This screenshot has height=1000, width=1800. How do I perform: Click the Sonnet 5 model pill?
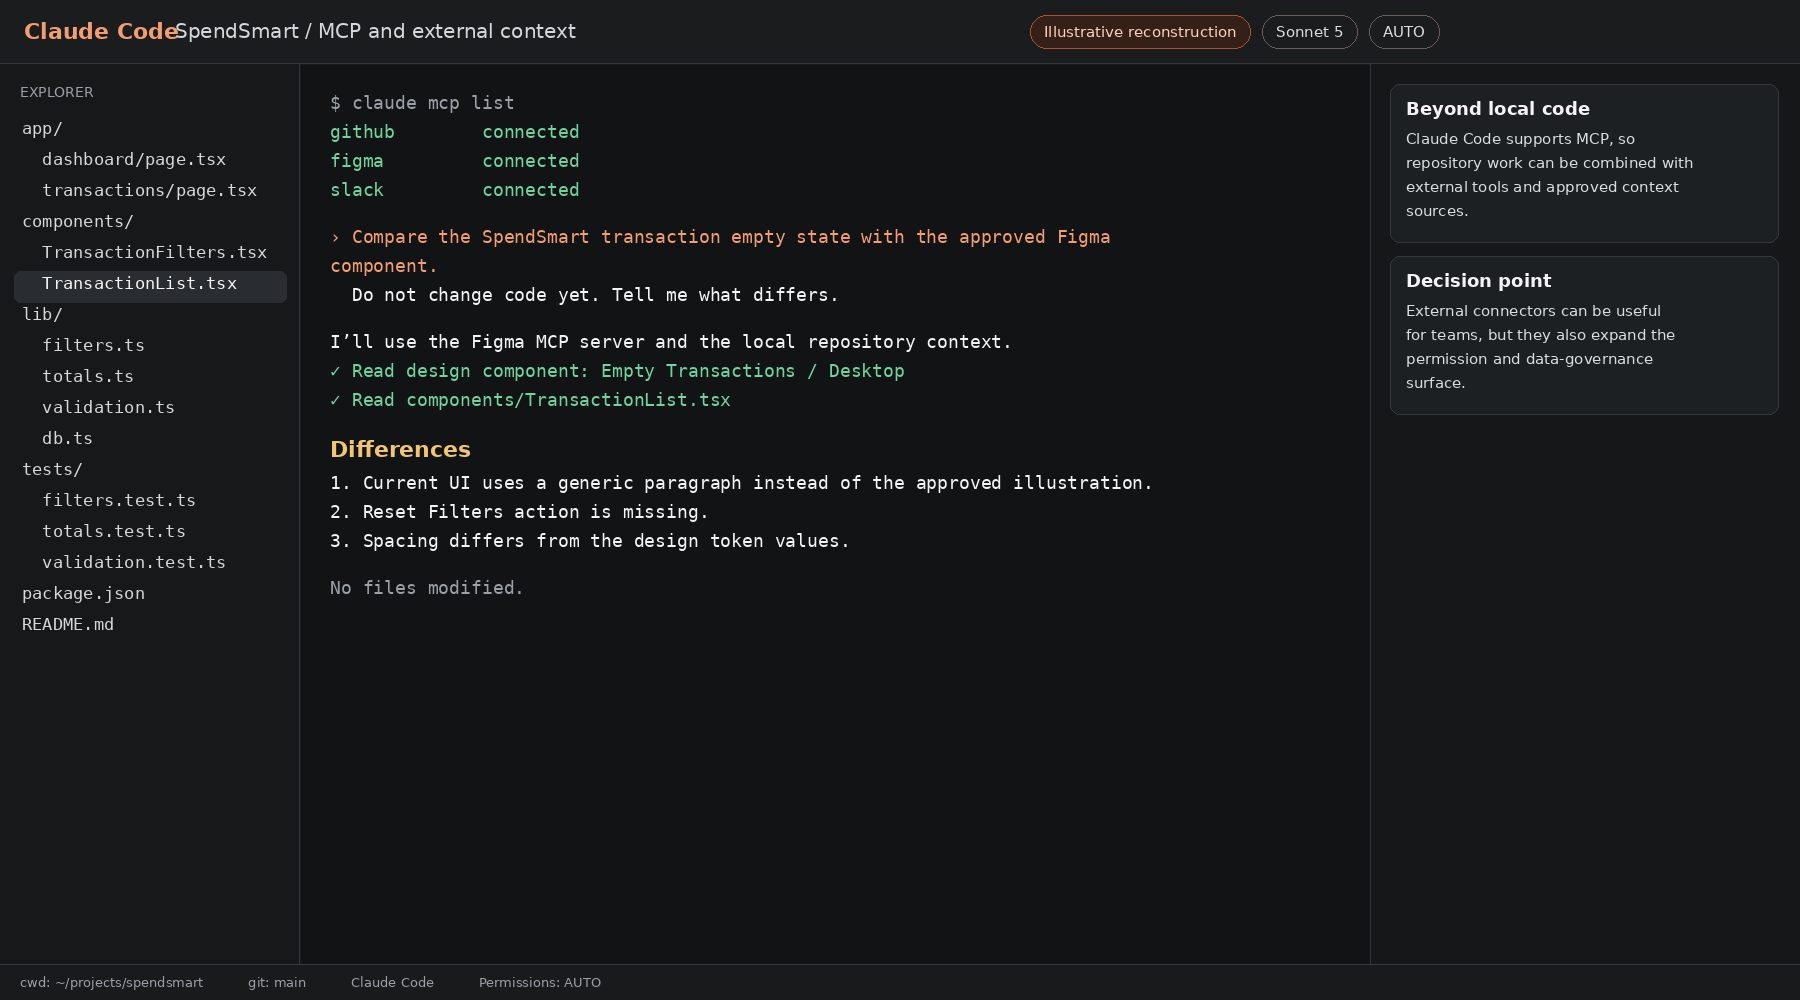pos(1309,32)
